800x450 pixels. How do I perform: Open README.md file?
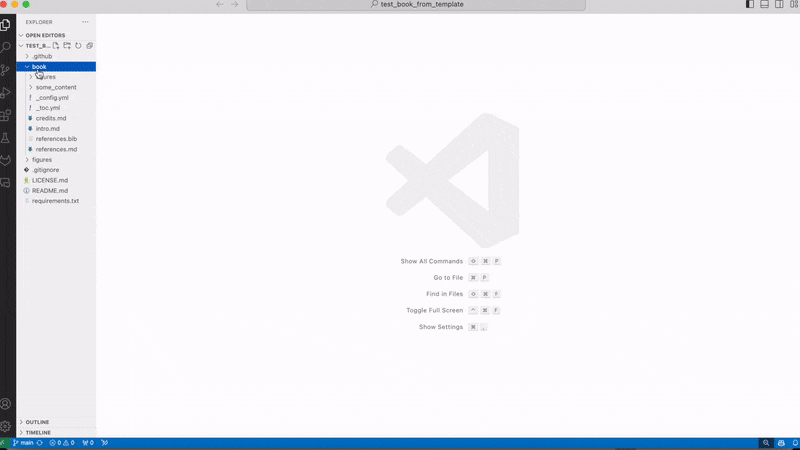(x=56, y=190)
